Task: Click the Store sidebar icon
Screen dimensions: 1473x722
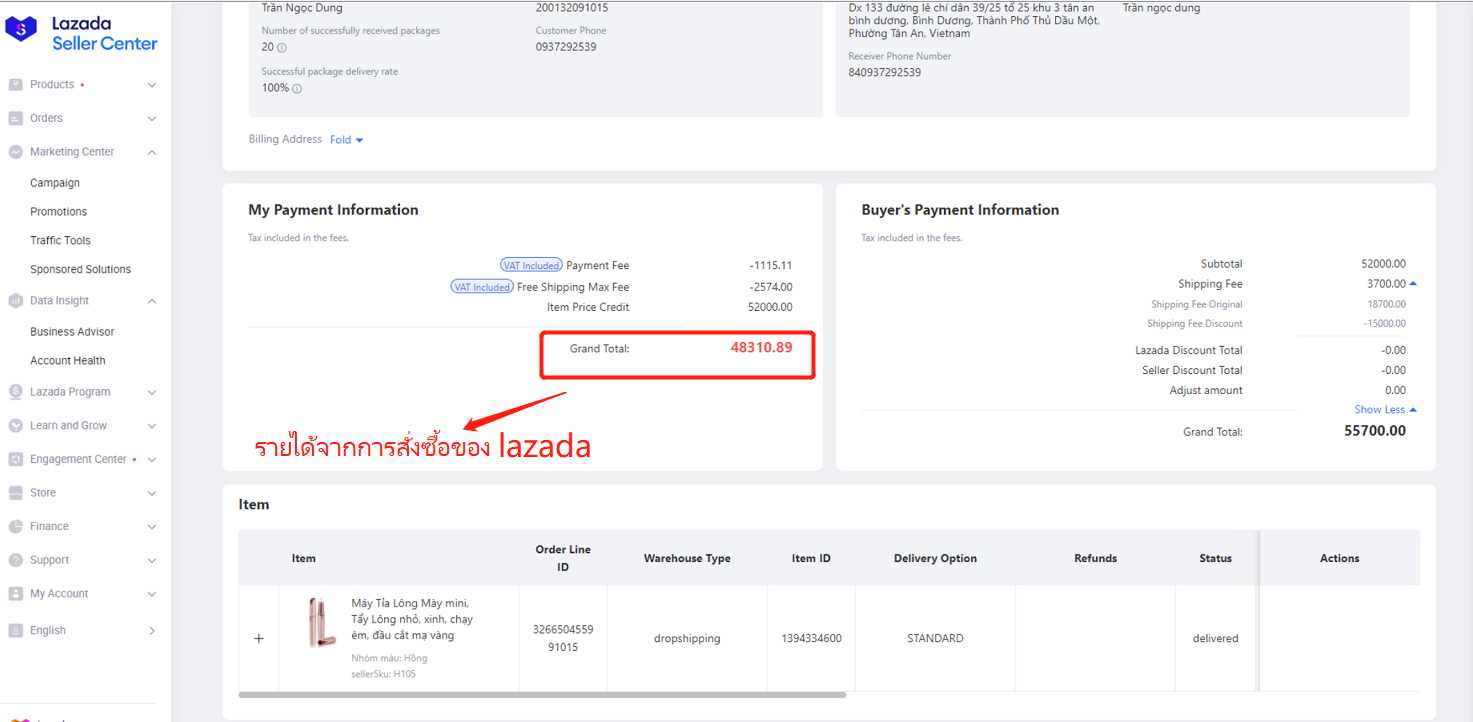Action: click(x=15, y=493)
